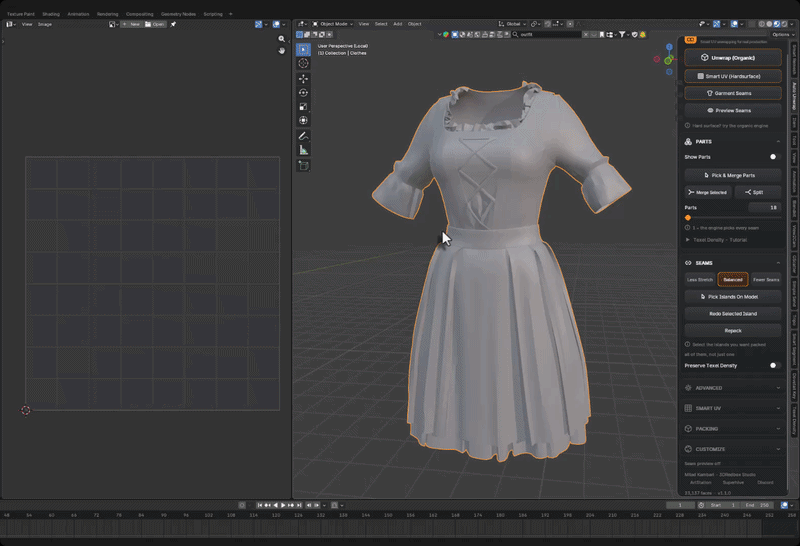Toggle the proportional editing icon

point(570,24)
